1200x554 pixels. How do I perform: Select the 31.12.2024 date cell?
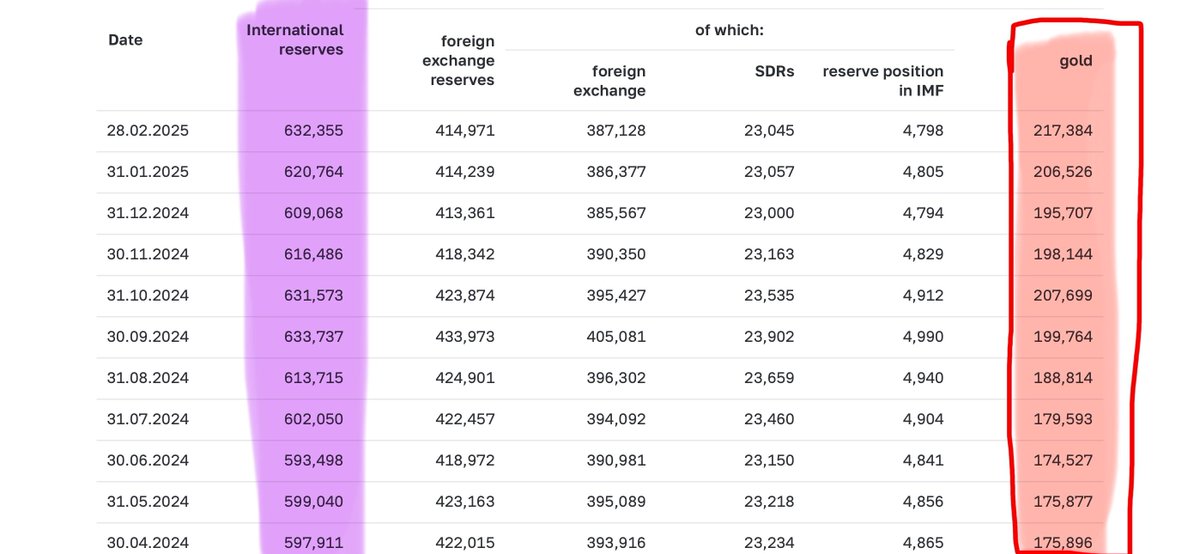tap(148, 213)
